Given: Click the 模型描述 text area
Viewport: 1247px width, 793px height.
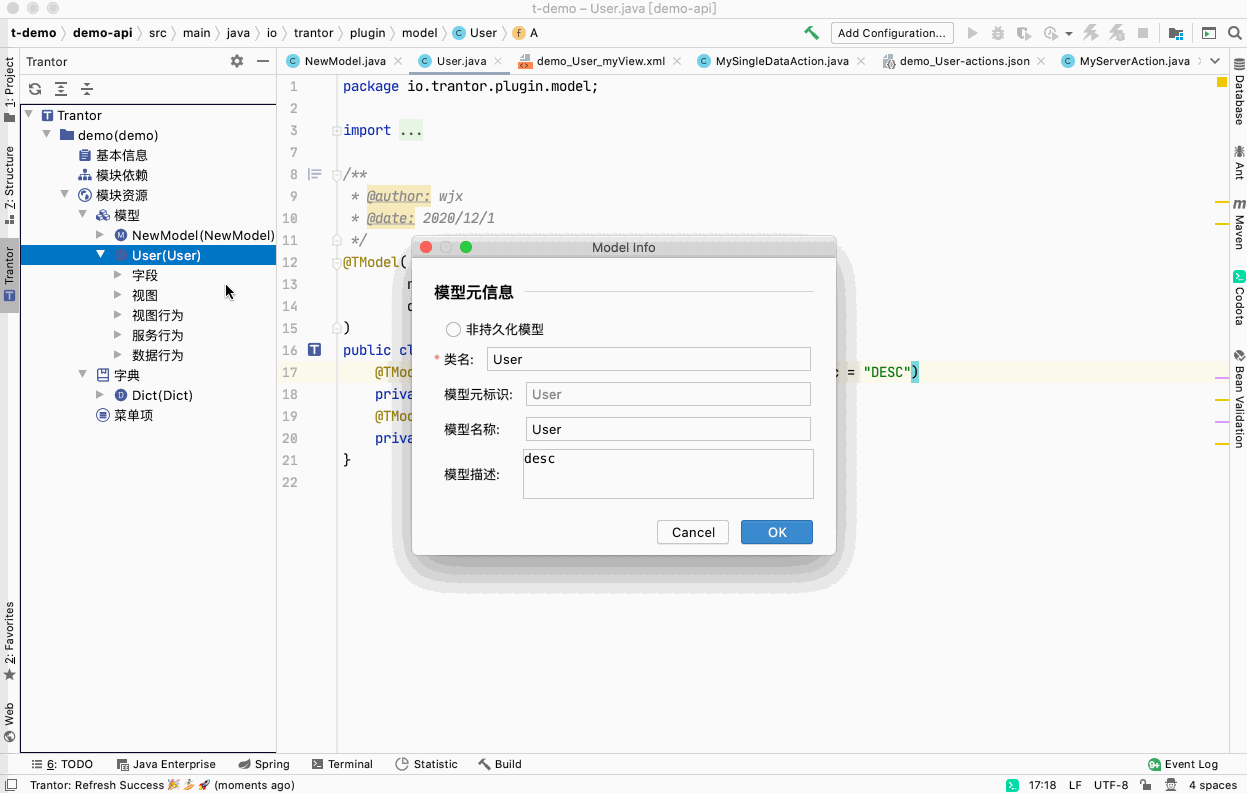Looking at the screenshot, I should click(668, 473).
